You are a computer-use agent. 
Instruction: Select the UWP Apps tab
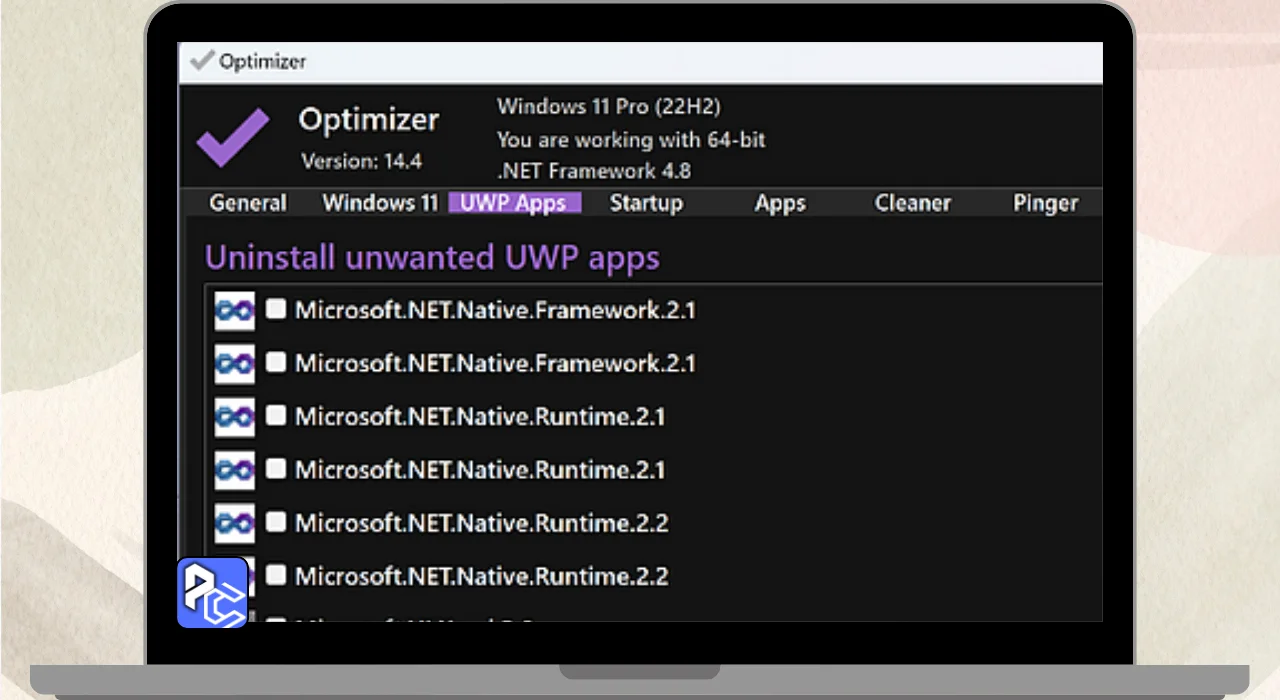click(x=514, y=203)
